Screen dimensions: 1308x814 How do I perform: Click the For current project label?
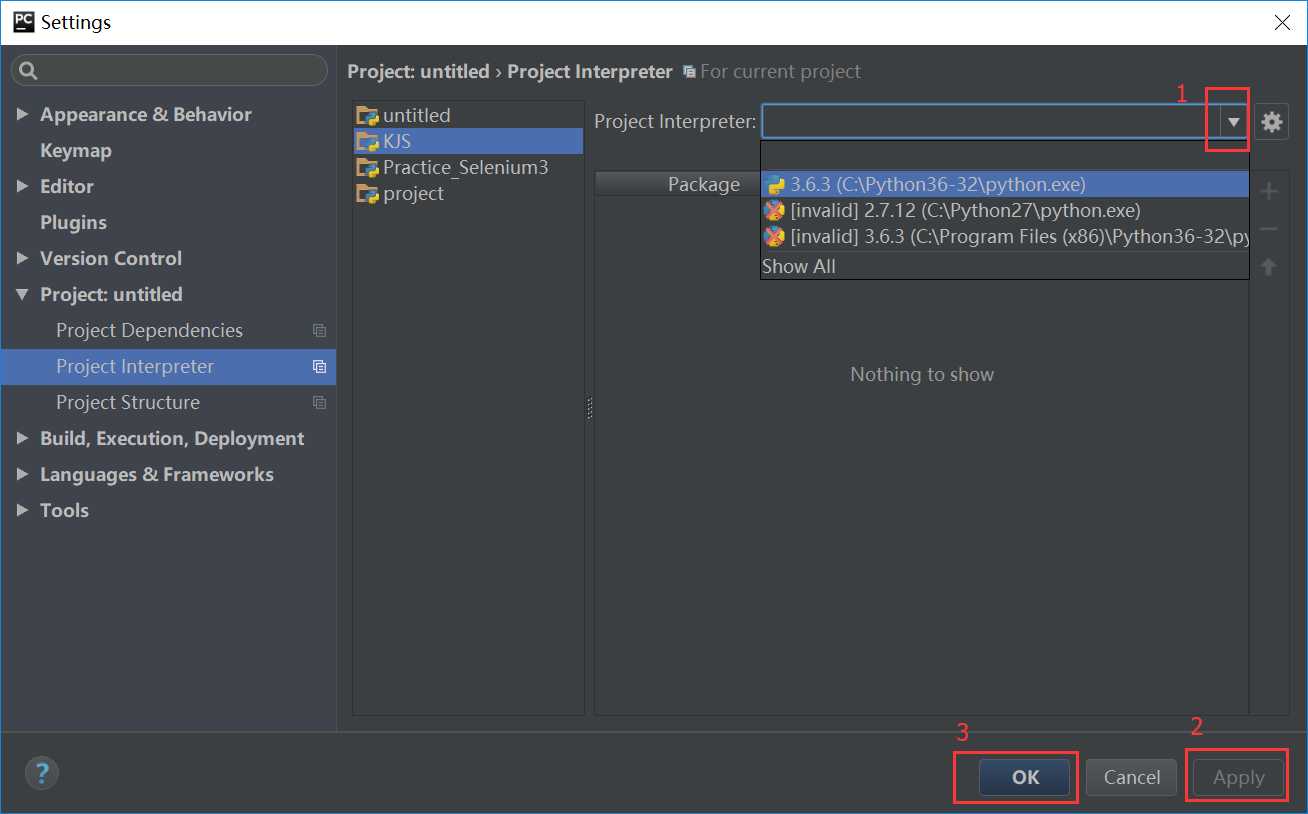[780, 72]
